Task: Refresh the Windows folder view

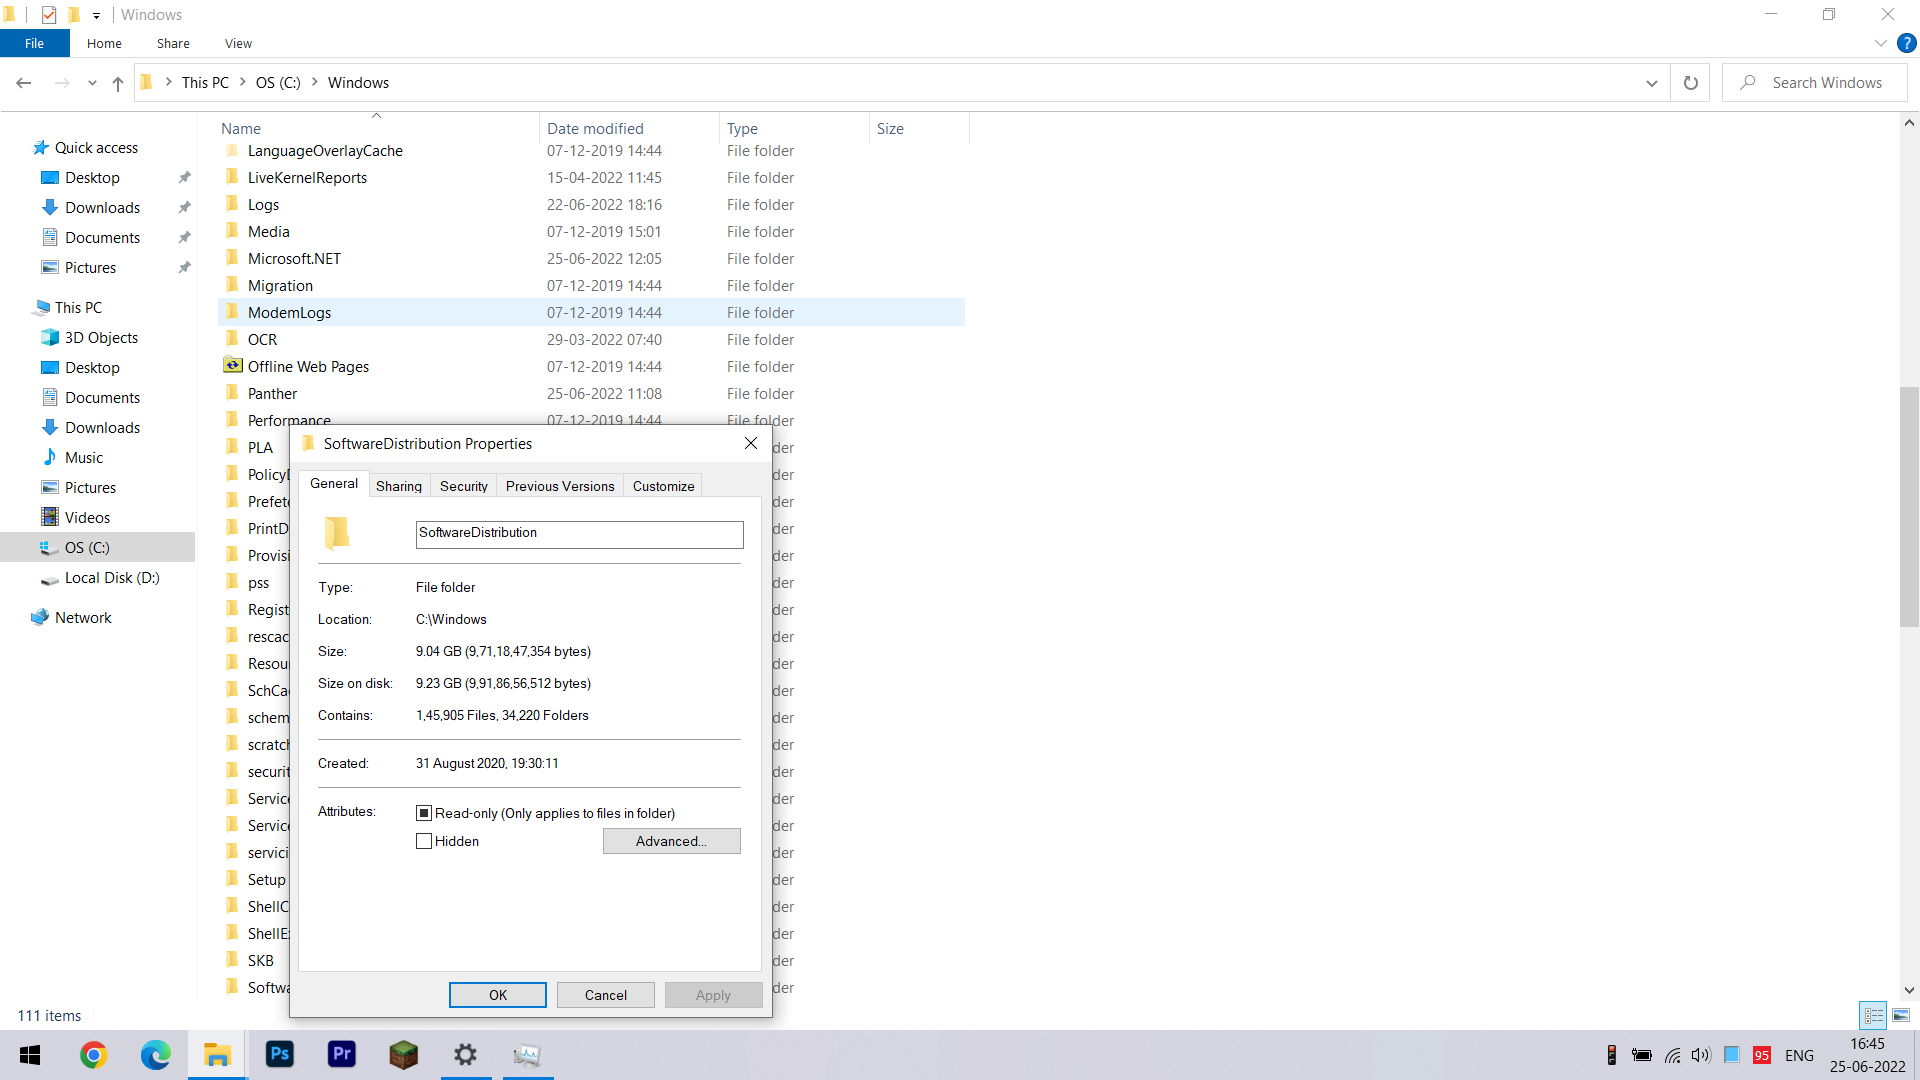Action: point(1691,83)
